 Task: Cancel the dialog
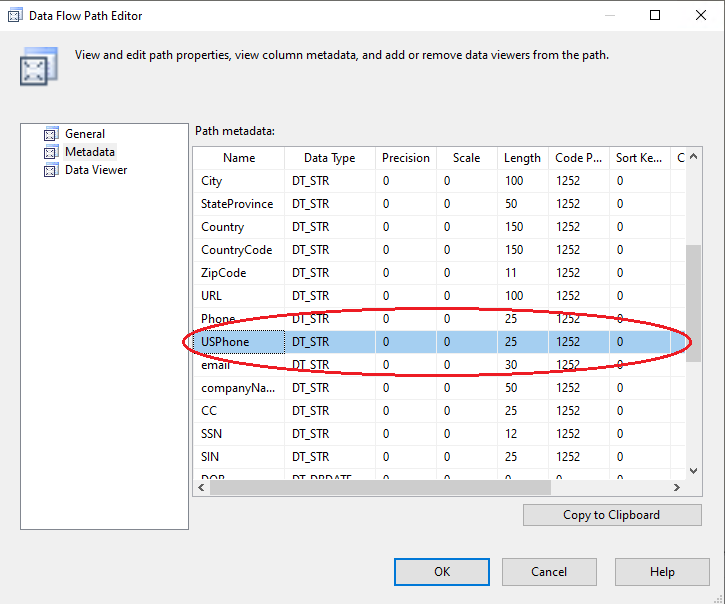click(548, 572)
